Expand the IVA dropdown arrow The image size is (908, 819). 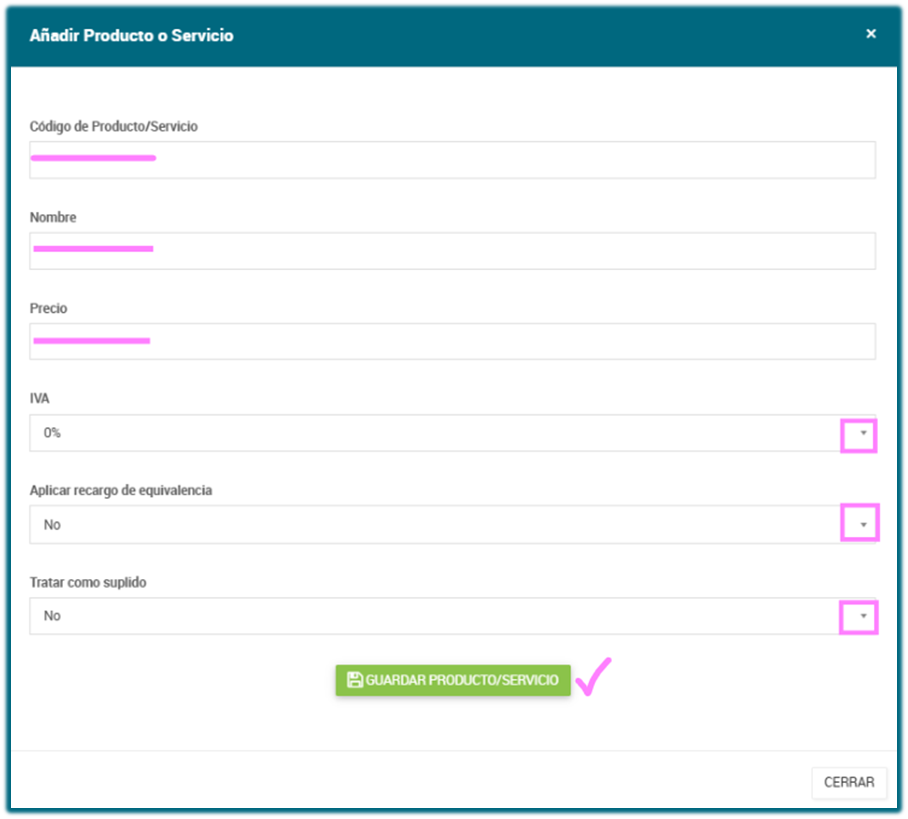(x=860, y=435)
